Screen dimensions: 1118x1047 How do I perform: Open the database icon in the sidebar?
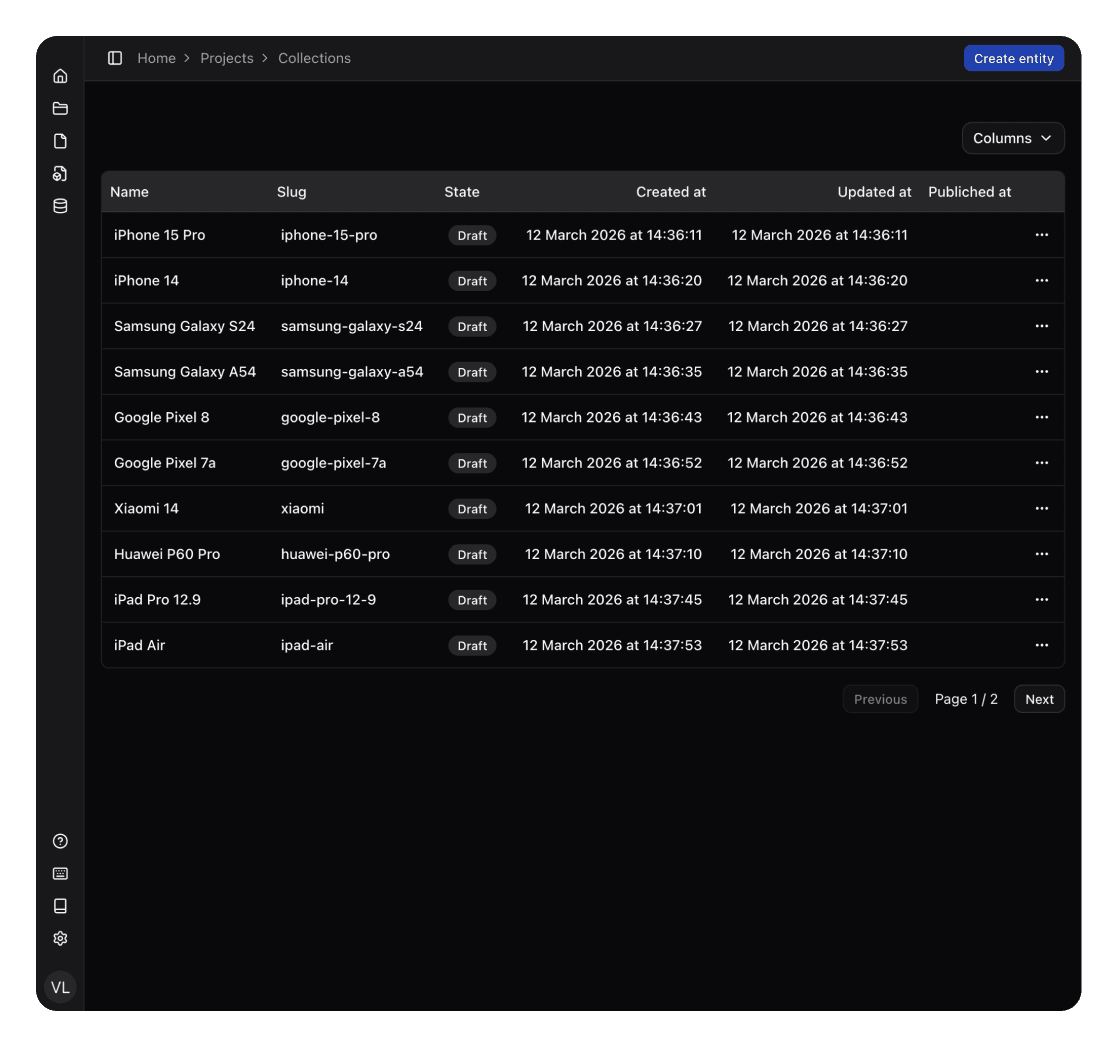coord(60,206)
